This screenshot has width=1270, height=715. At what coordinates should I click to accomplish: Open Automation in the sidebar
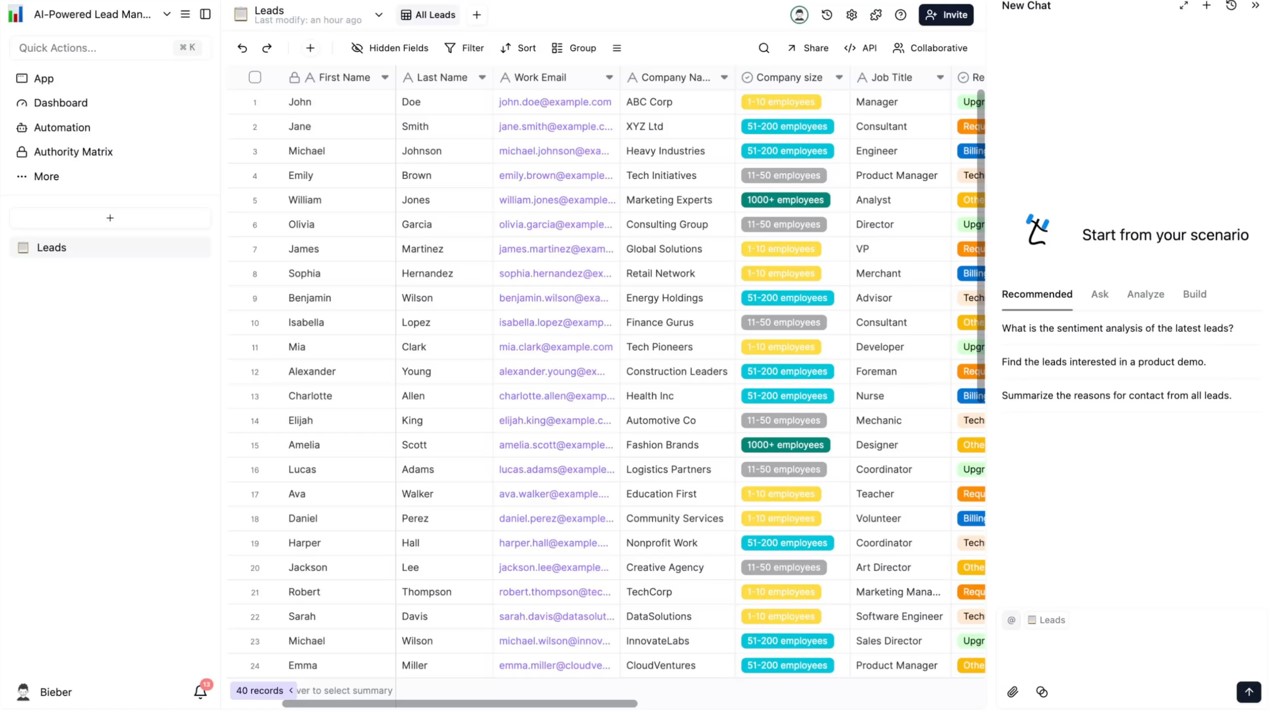point(62,127)
